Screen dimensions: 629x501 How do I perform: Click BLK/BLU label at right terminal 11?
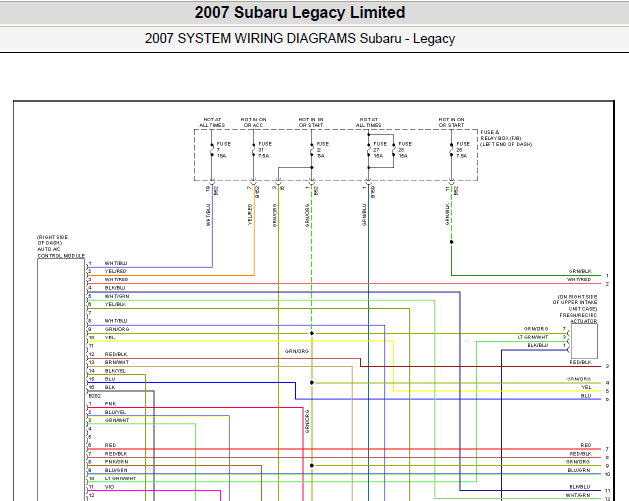point(580,487)
